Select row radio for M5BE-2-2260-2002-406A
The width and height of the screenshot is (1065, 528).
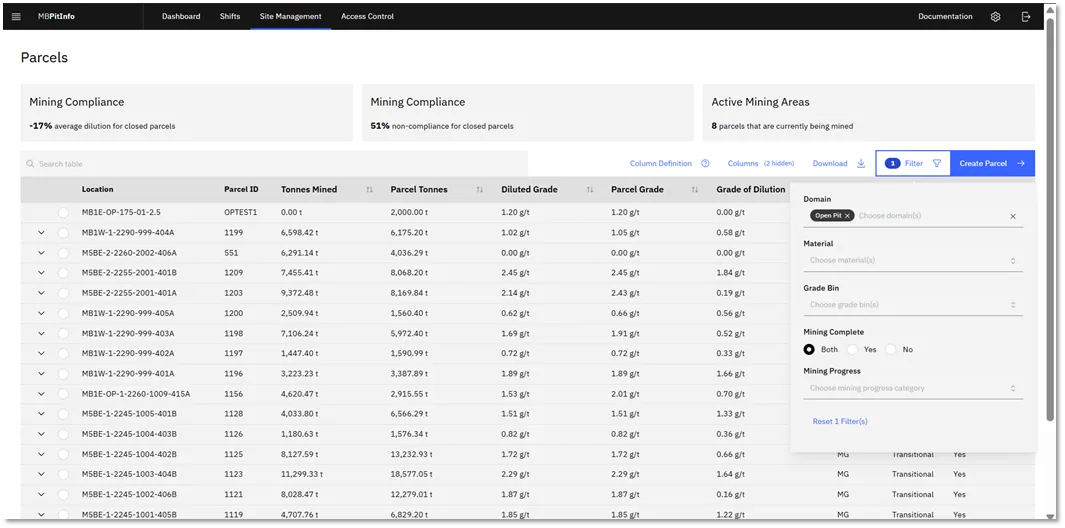(63, 253)
